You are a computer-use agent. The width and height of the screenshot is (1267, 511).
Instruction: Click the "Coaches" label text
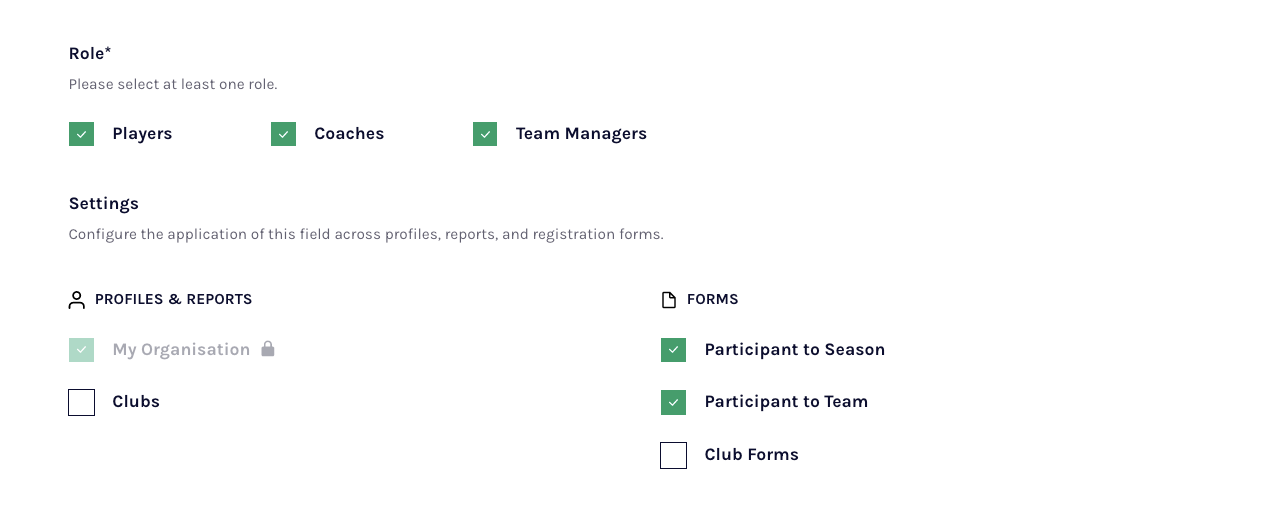349,134
